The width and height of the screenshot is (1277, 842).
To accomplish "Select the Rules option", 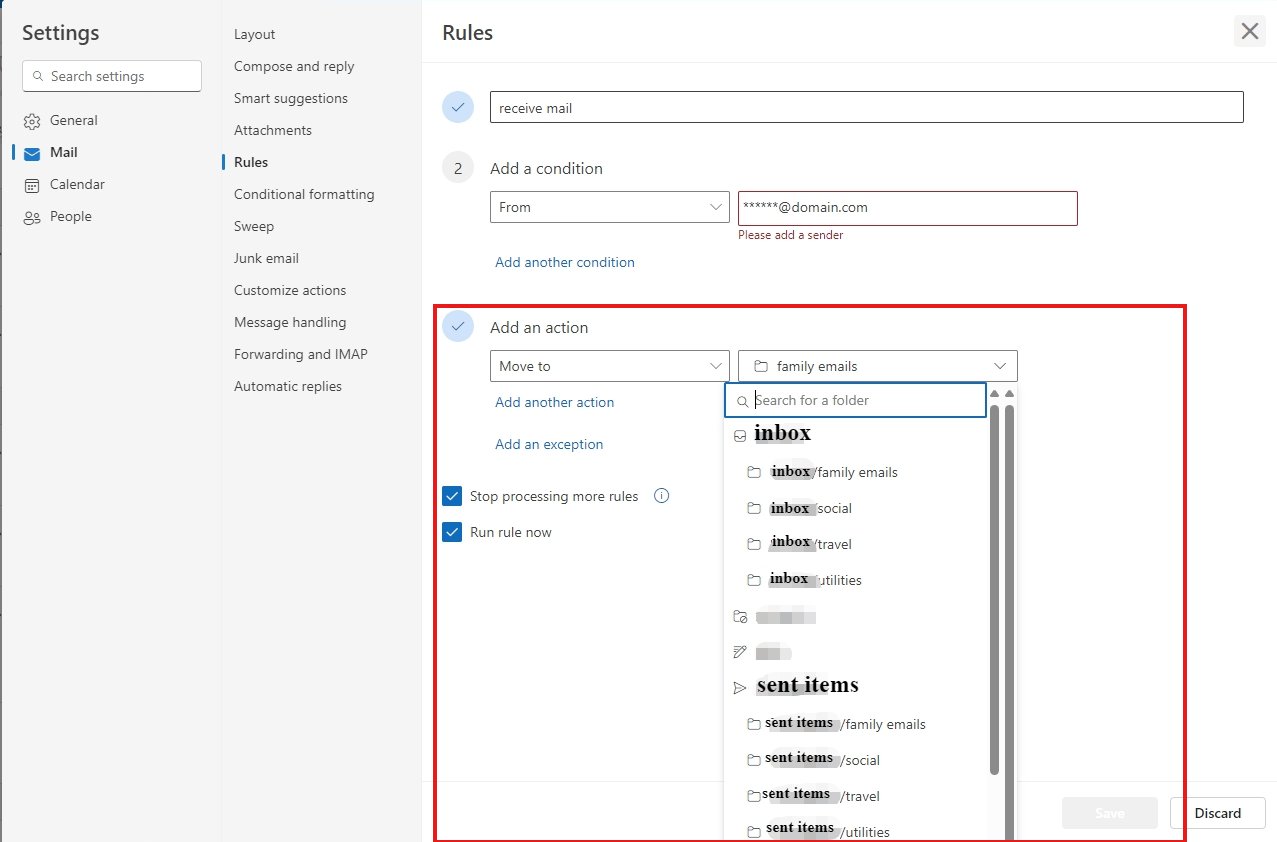I will [x=251, y=162].
